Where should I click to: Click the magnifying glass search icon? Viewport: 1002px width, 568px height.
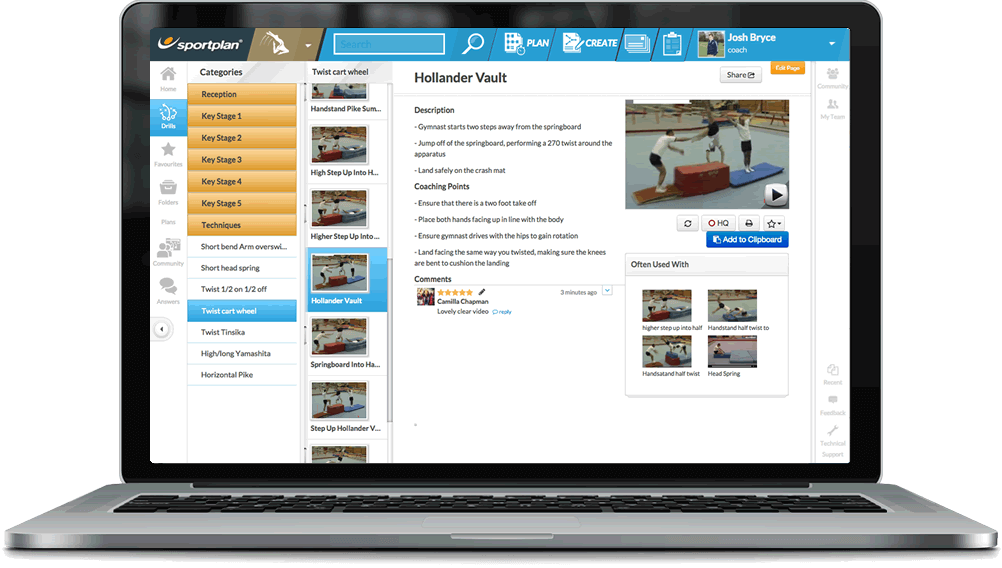point(473,43)
